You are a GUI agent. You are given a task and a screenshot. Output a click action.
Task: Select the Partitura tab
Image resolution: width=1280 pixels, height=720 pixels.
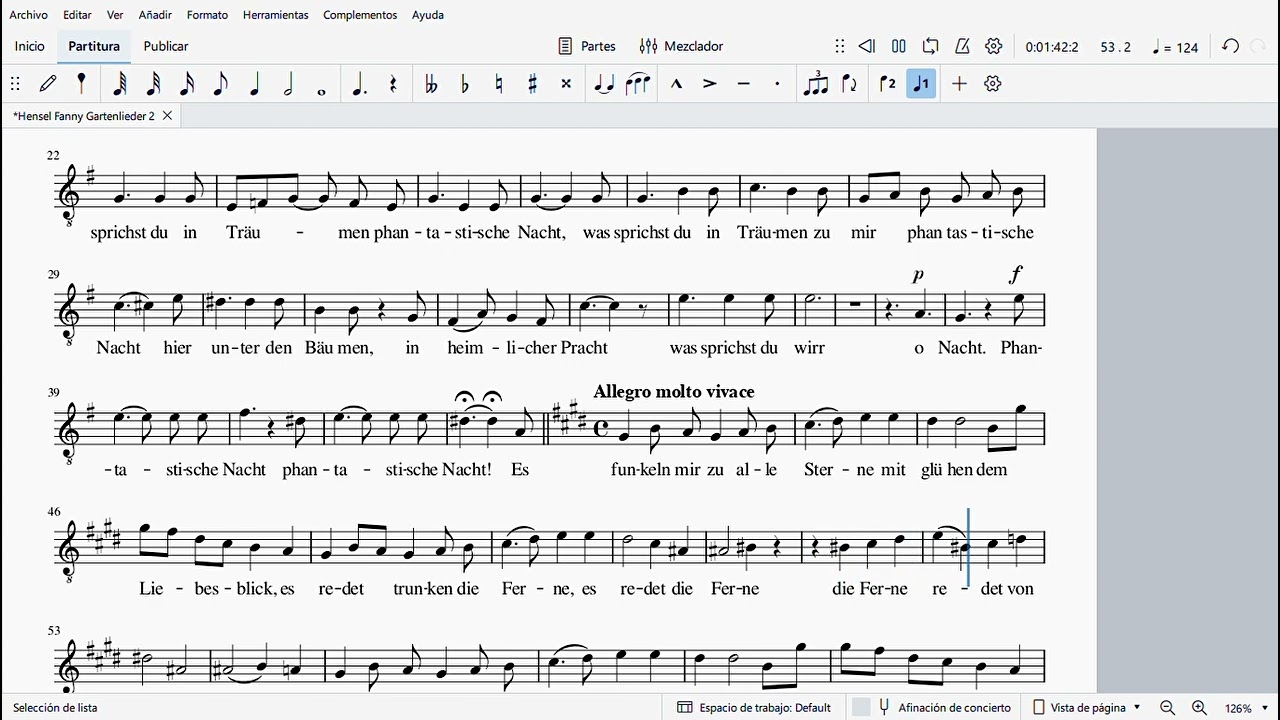pyautogui.click(x=94, y=46)
